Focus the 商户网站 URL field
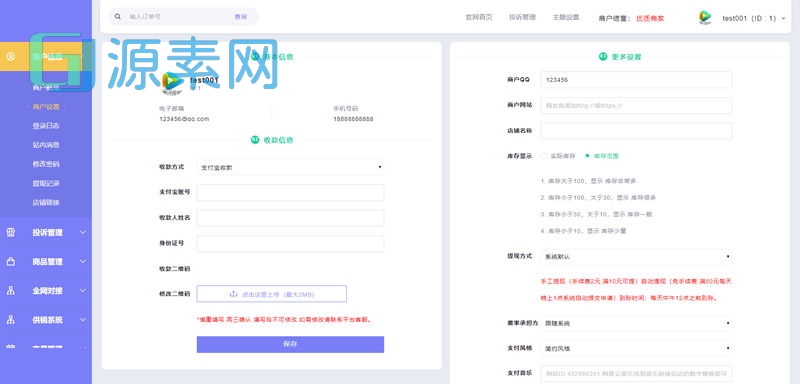Screen dimensions: 800x384 636,106
